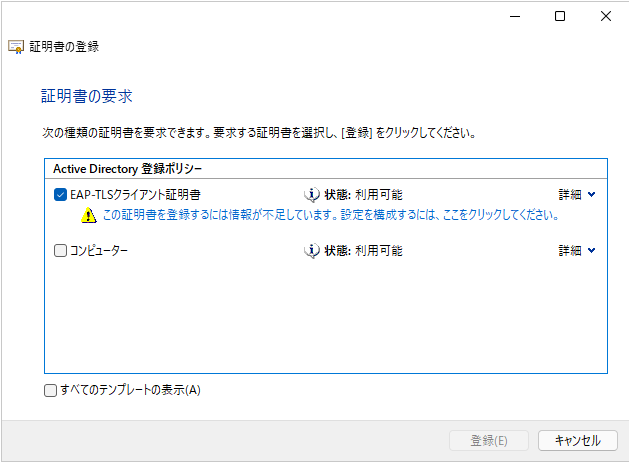Click 状態: 利用可能 text in EAP-TLS row
The image size is (629, 467).
[363, 195]
